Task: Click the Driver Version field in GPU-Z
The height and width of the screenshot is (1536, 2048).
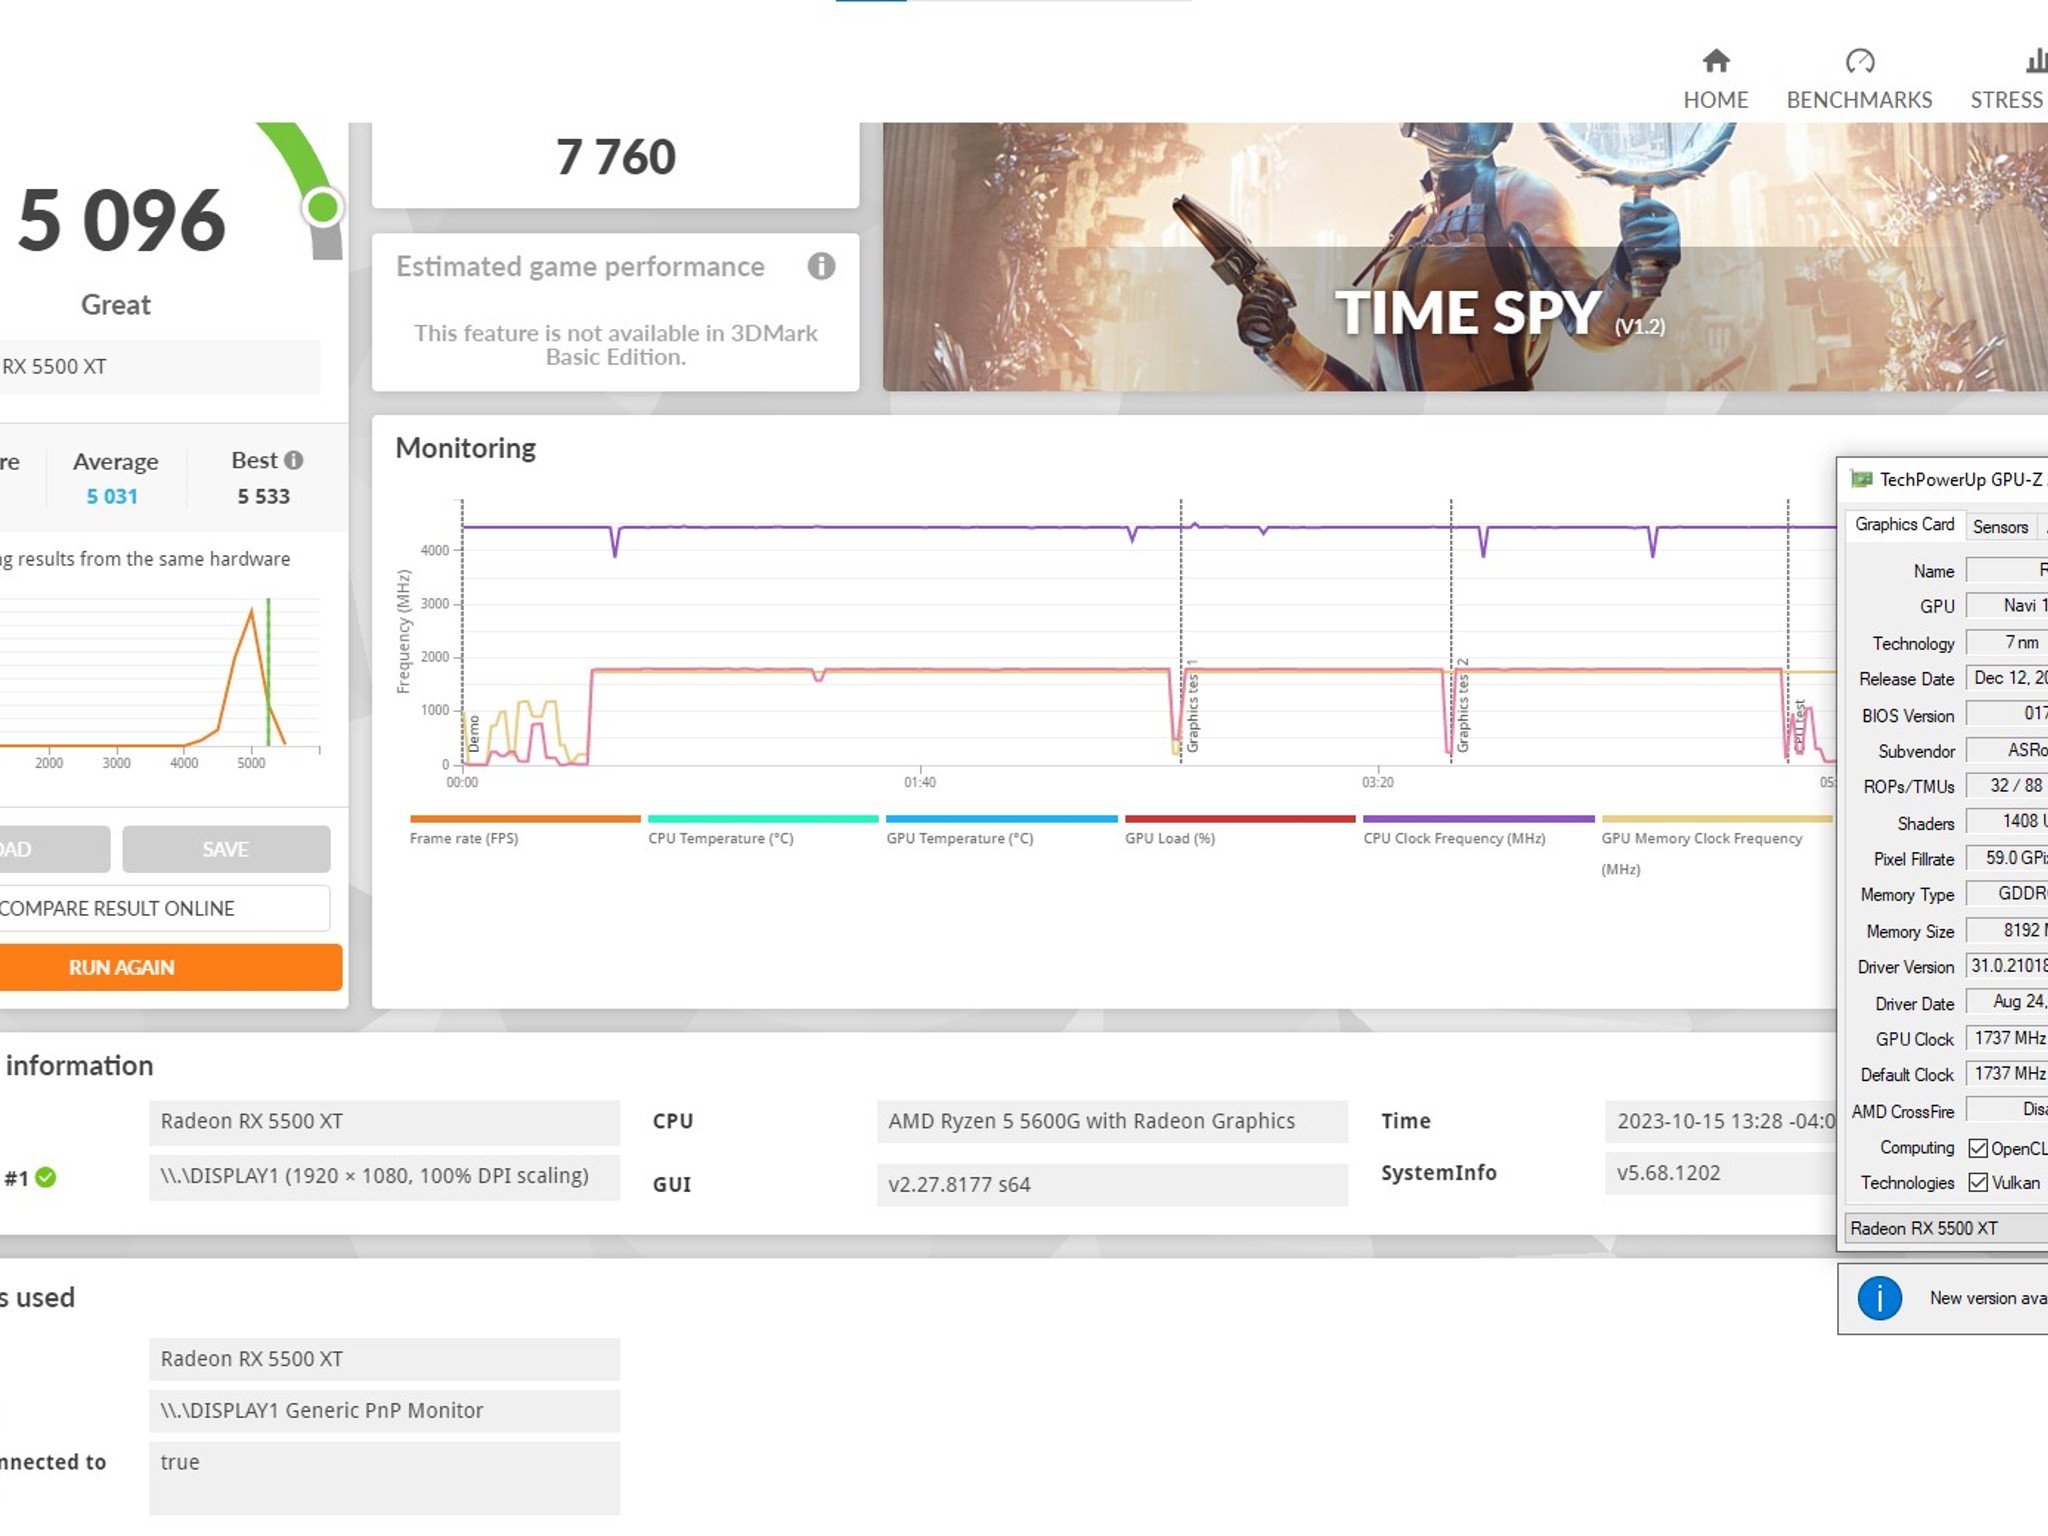Action: 2007,965
